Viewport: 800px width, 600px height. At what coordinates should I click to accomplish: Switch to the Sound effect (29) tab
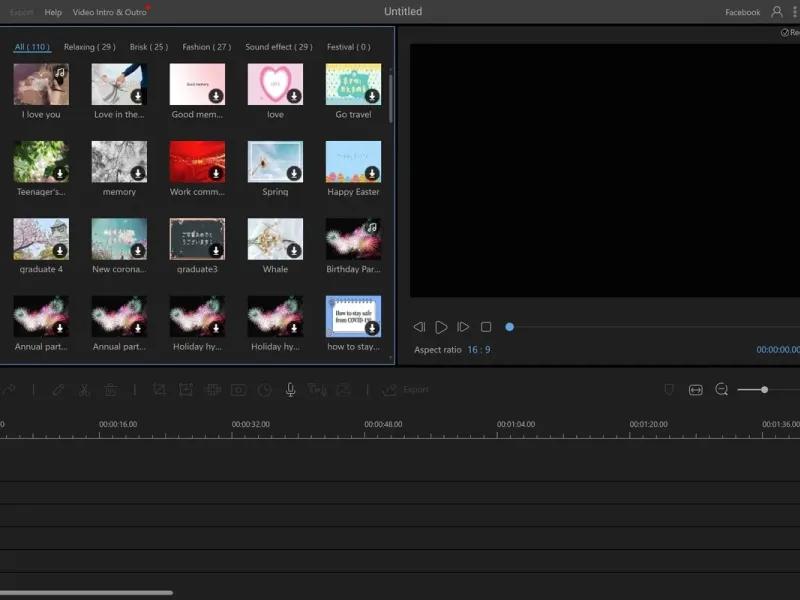279,47
